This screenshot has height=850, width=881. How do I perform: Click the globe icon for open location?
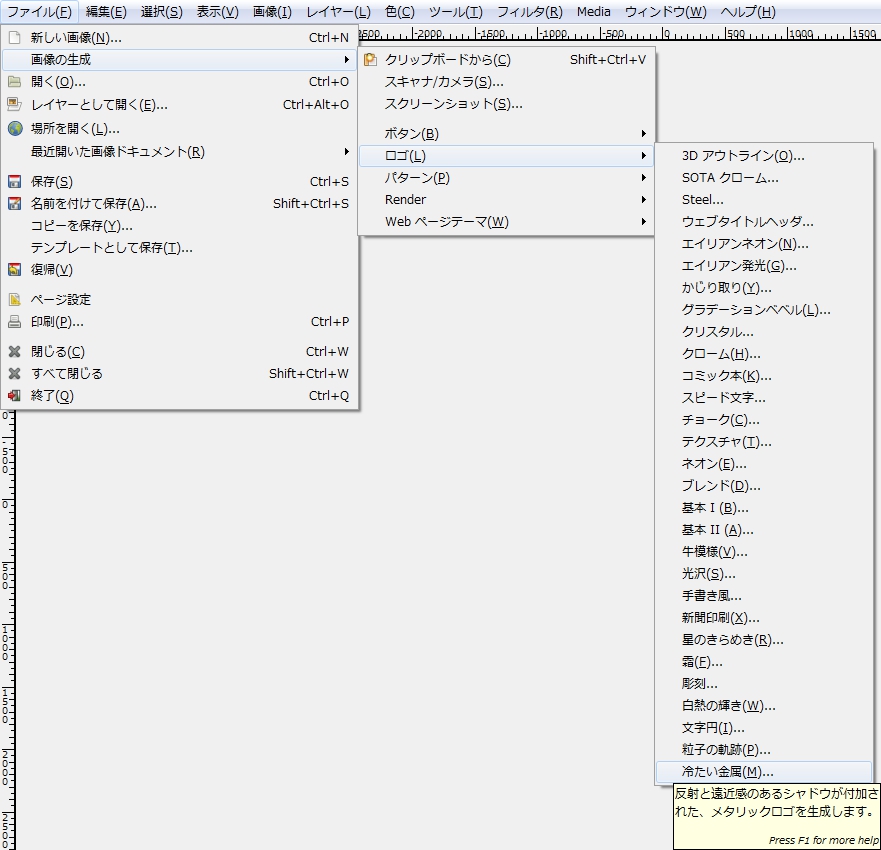point(14,128)
